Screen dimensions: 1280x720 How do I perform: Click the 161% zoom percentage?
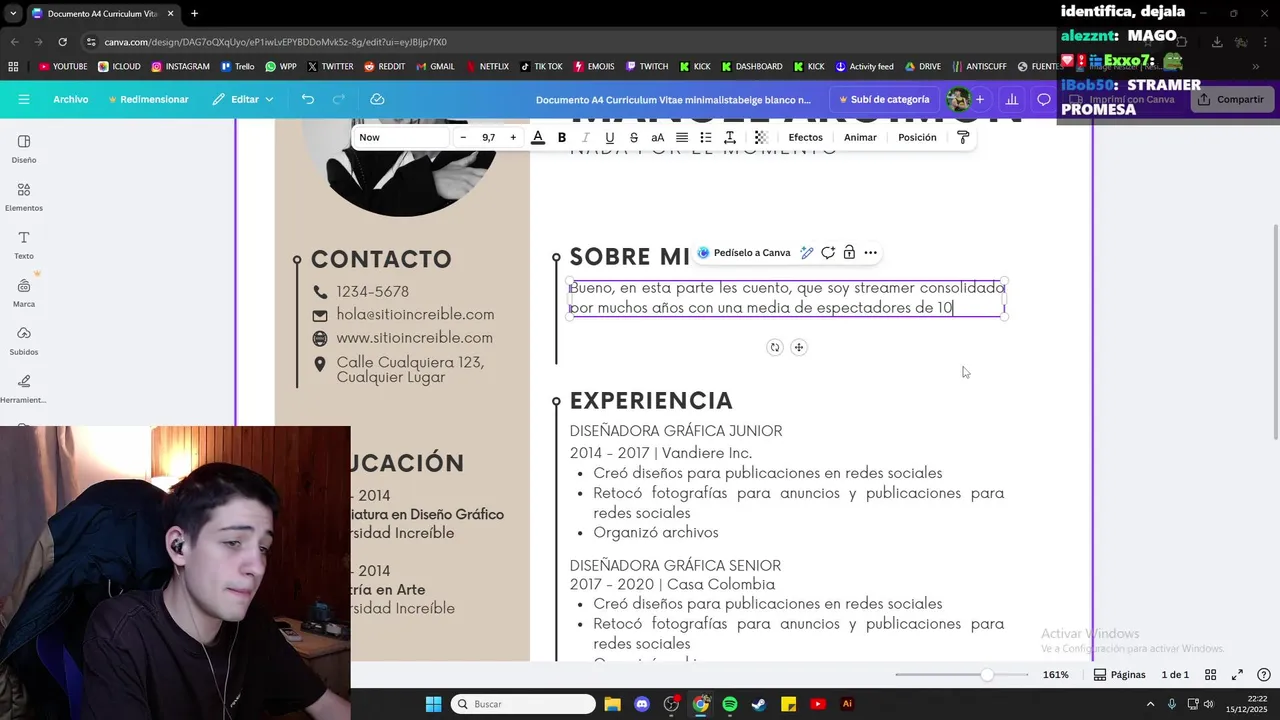click(1056, 675)
